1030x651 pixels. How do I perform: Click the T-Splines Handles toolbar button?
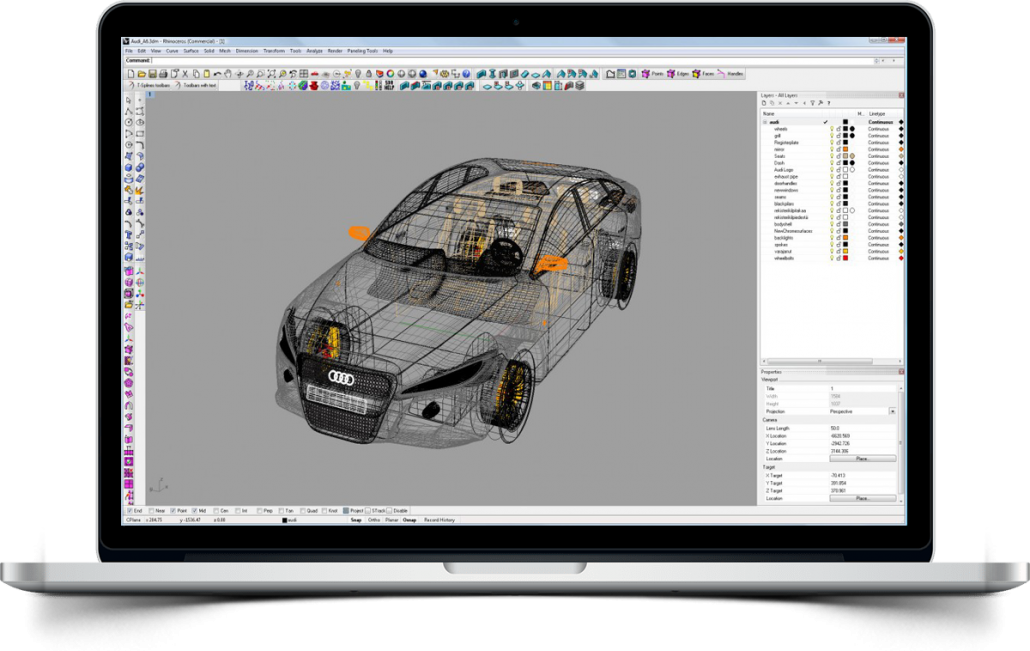pyautogui.click(x=730, y=74)
